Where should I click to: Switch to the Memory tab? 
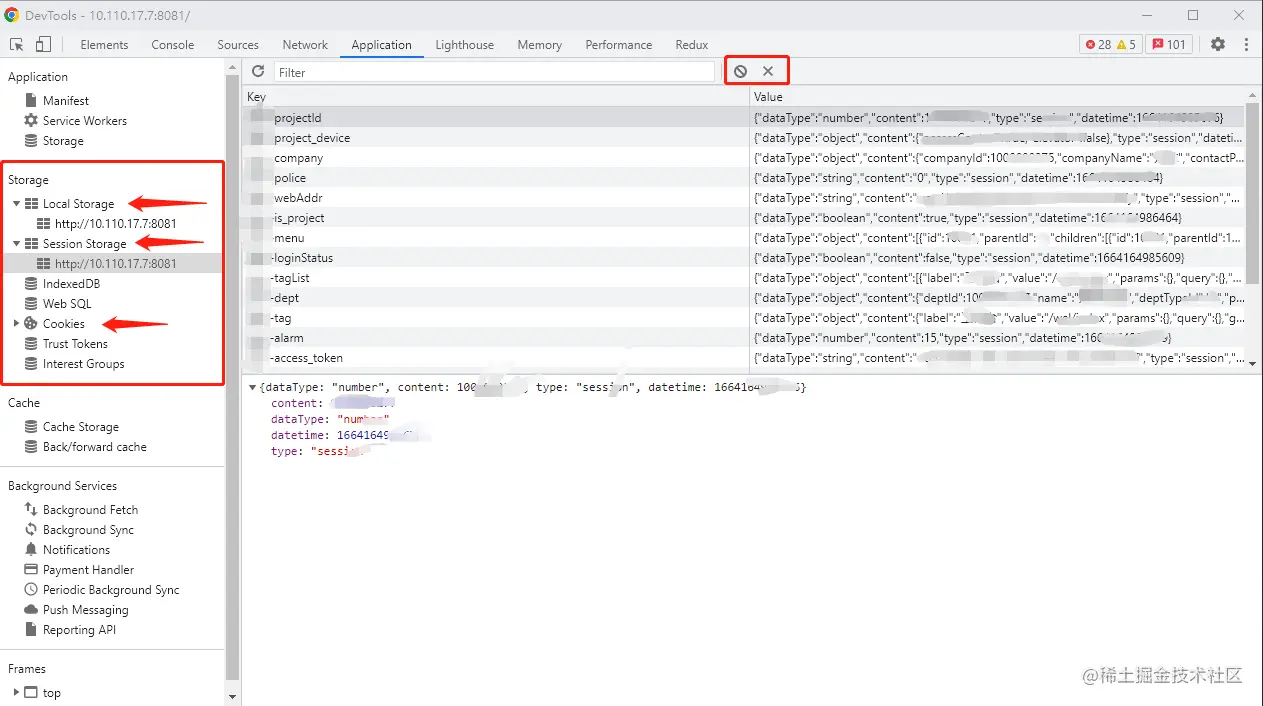(x=539, y=45)
